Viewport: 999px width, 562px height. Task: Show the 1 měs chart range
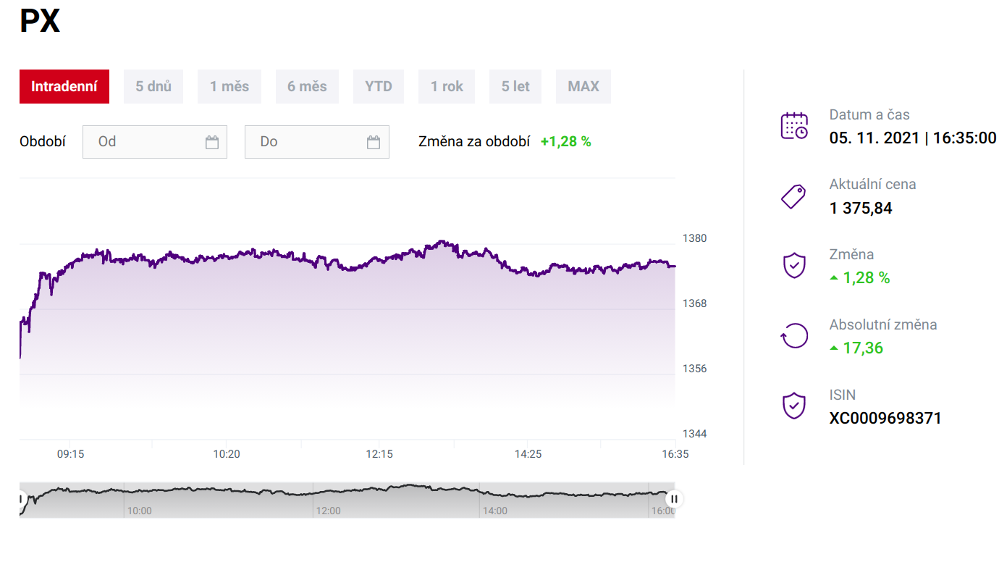pyautogui.click(x=229, y=86)
